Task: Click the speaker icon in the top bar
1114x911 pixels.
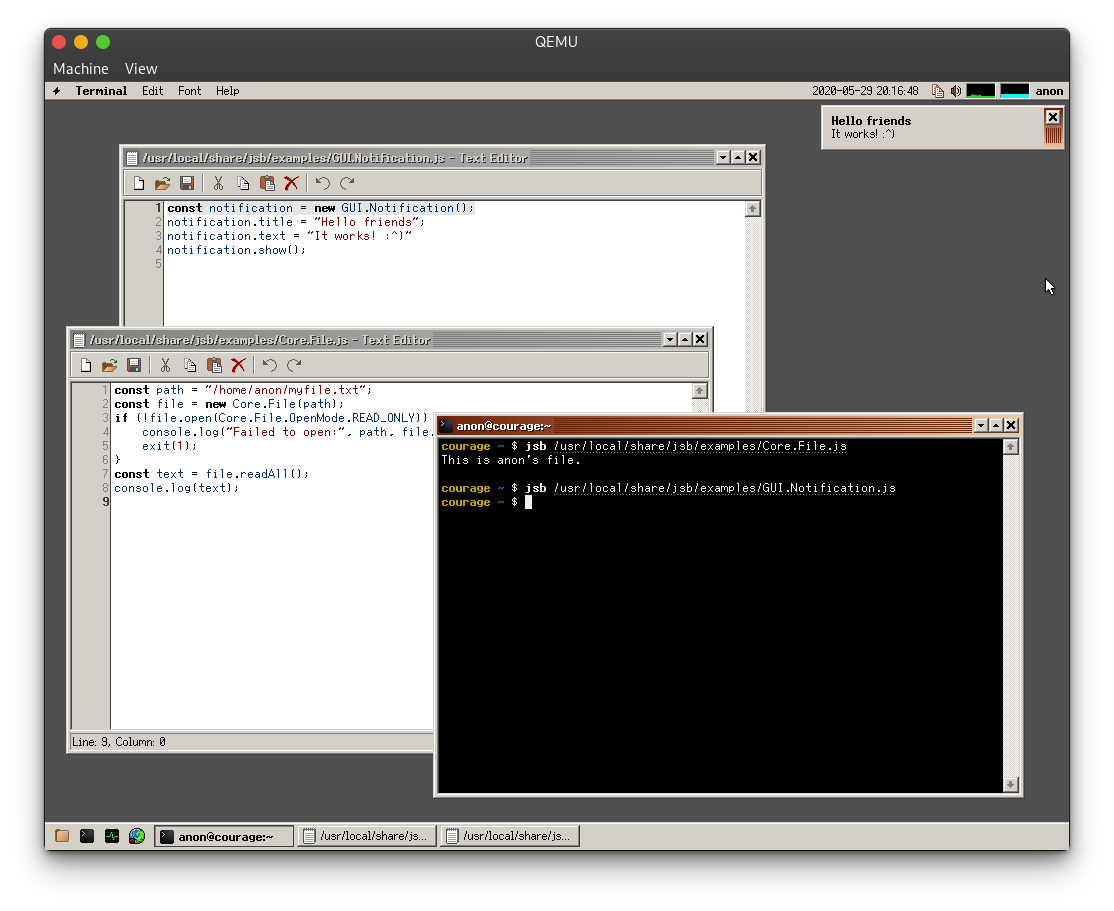Action: pyautogui.click(x=955, y=91)
